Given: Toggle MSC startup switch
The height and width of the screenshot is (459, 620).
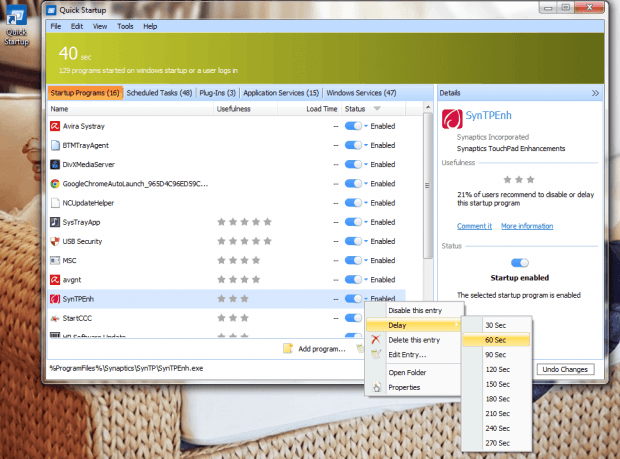Looking at the screenshot, I should coord(353,261).
